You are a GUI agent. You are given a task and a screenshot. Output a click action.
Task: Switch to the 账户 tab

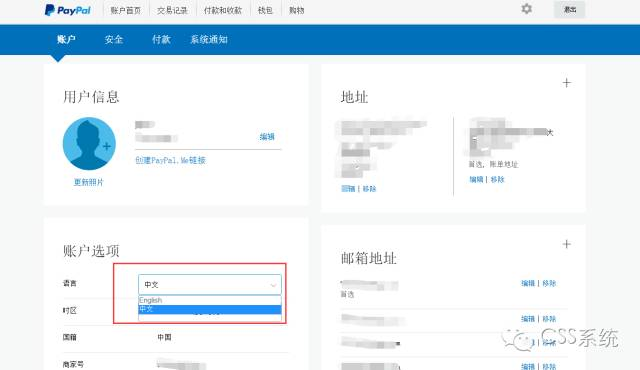(66, 40)
